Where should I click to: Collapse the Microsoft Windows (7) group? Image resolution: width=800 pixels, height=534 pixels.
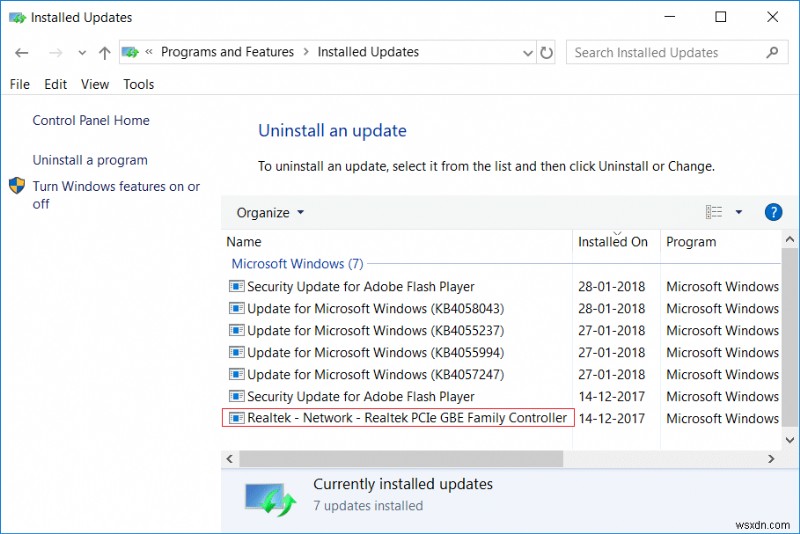297,264
